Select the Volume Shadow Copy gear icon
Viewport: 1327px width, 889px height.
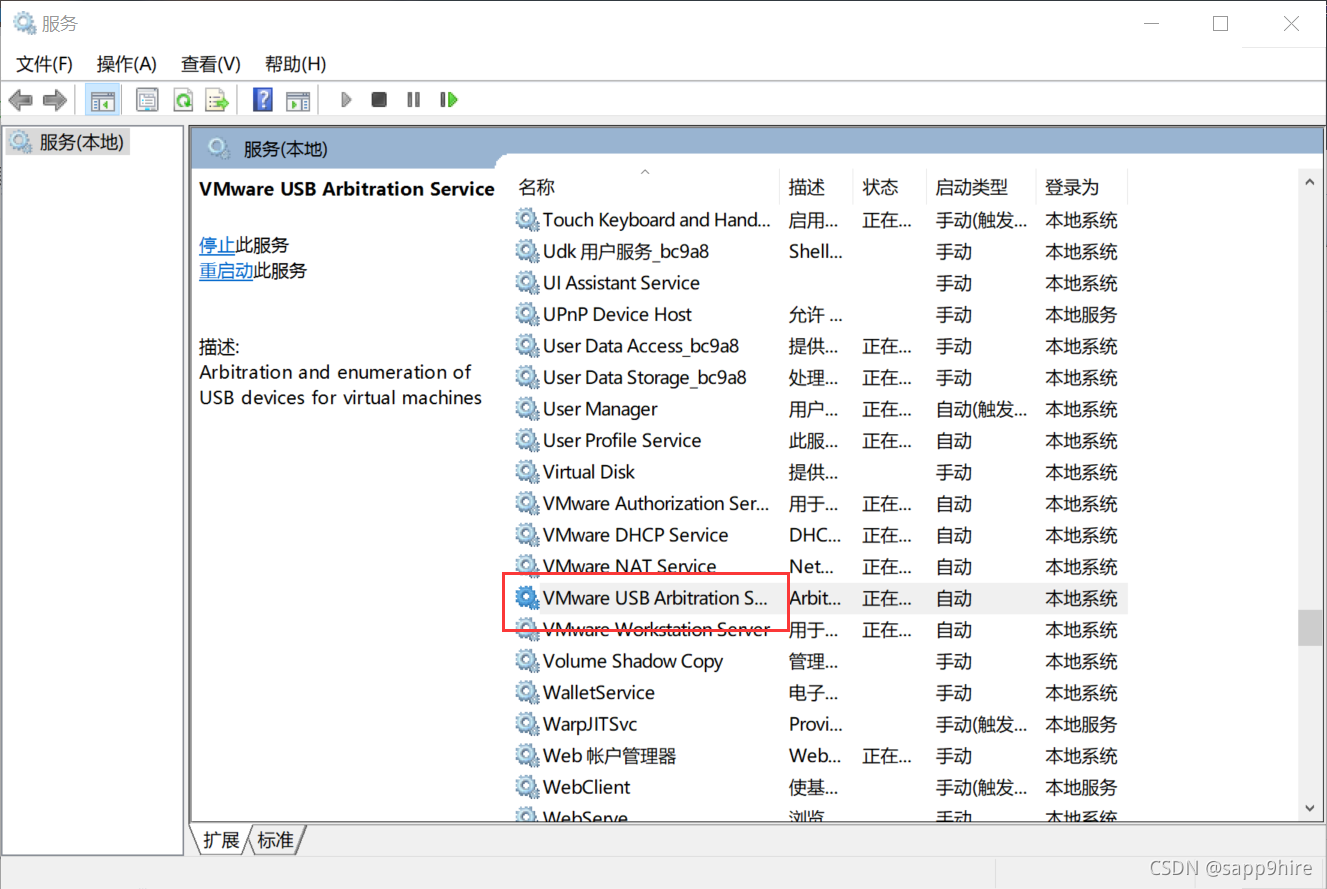coord(527,661)
